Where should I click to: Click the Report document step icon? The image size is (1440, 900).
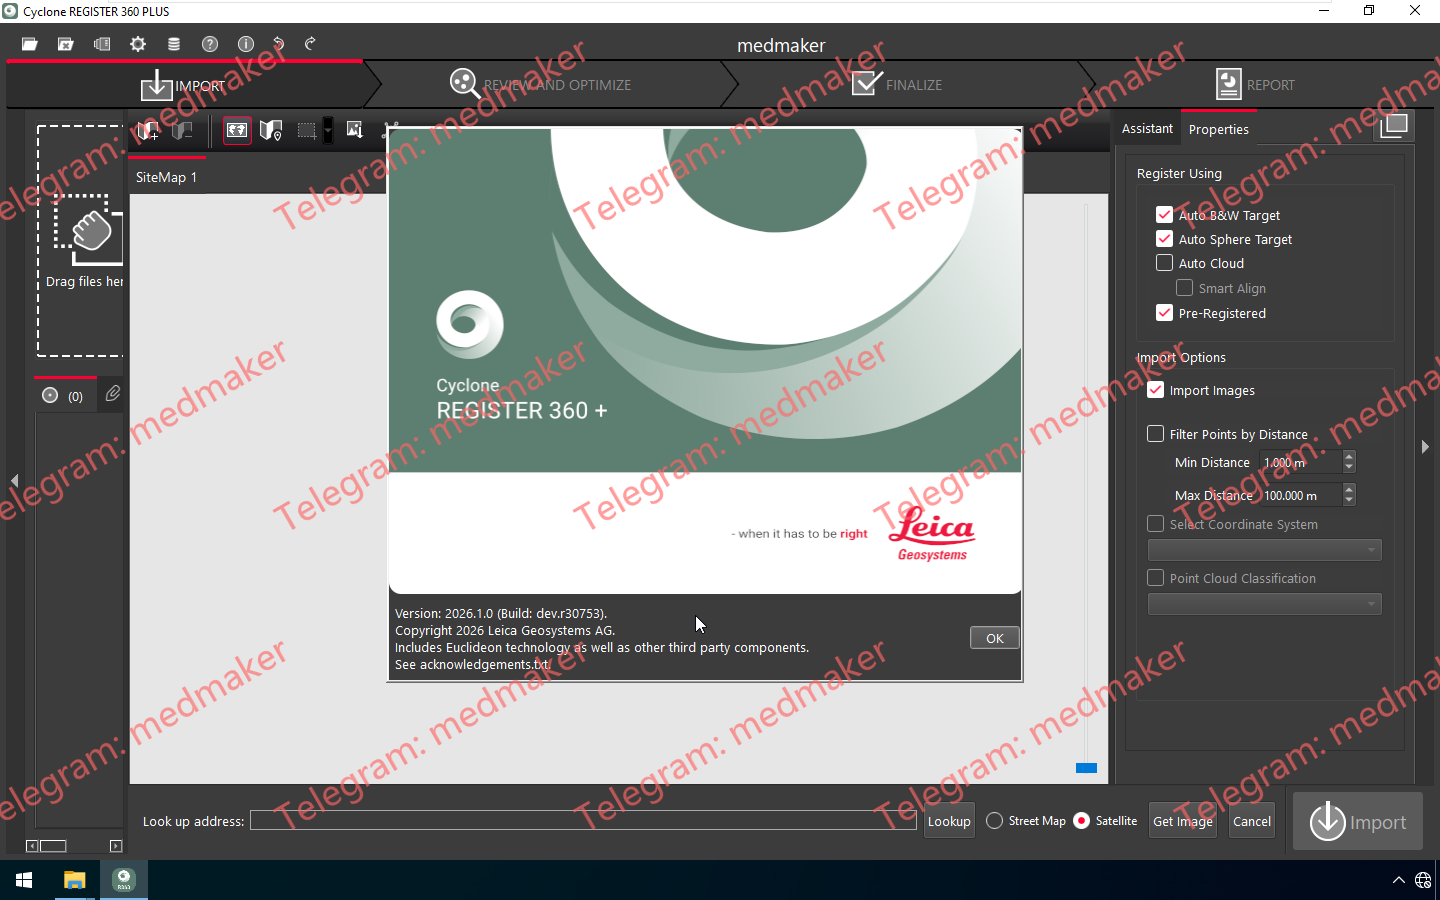click(x=1229, y=84)
